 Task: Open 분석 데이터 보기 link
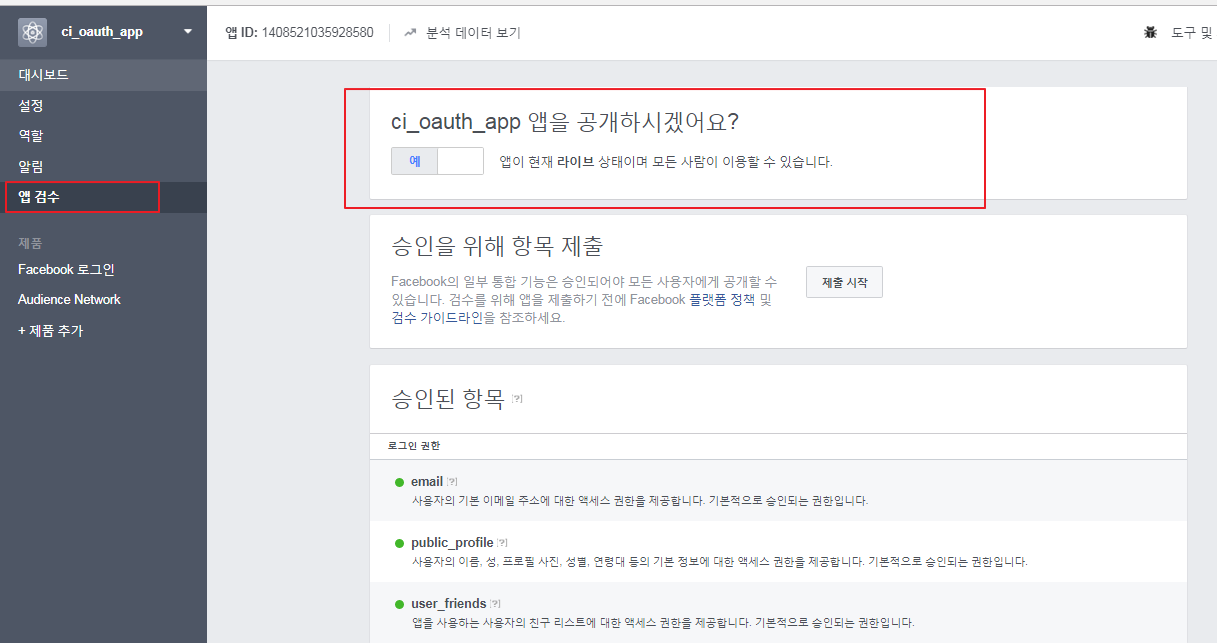[473, 33]
